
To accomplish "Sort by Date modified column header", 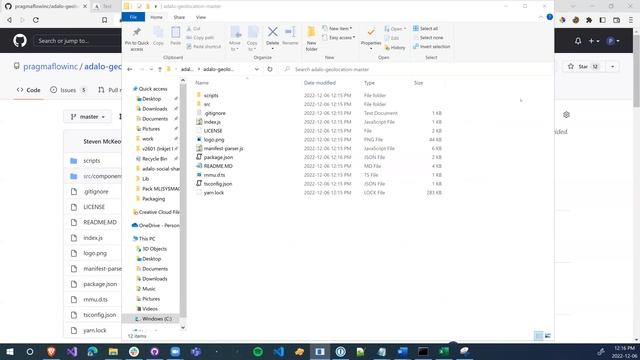I will tap(320, 83).
